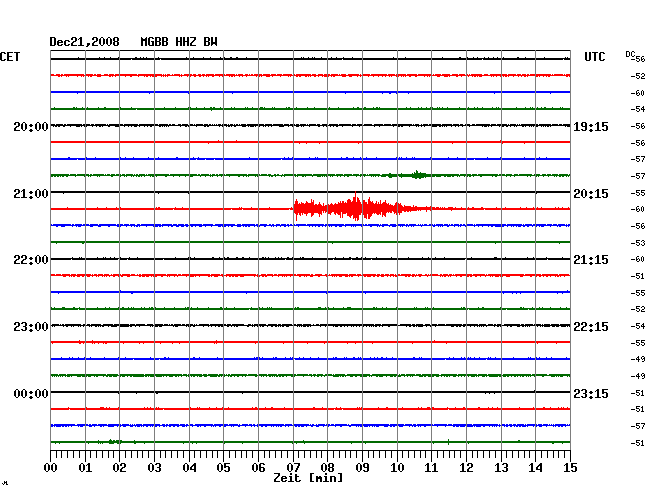Screen dimensions: 650x494
Task: Click minute label 07 on time axis
Action: [x=293, y=467]
